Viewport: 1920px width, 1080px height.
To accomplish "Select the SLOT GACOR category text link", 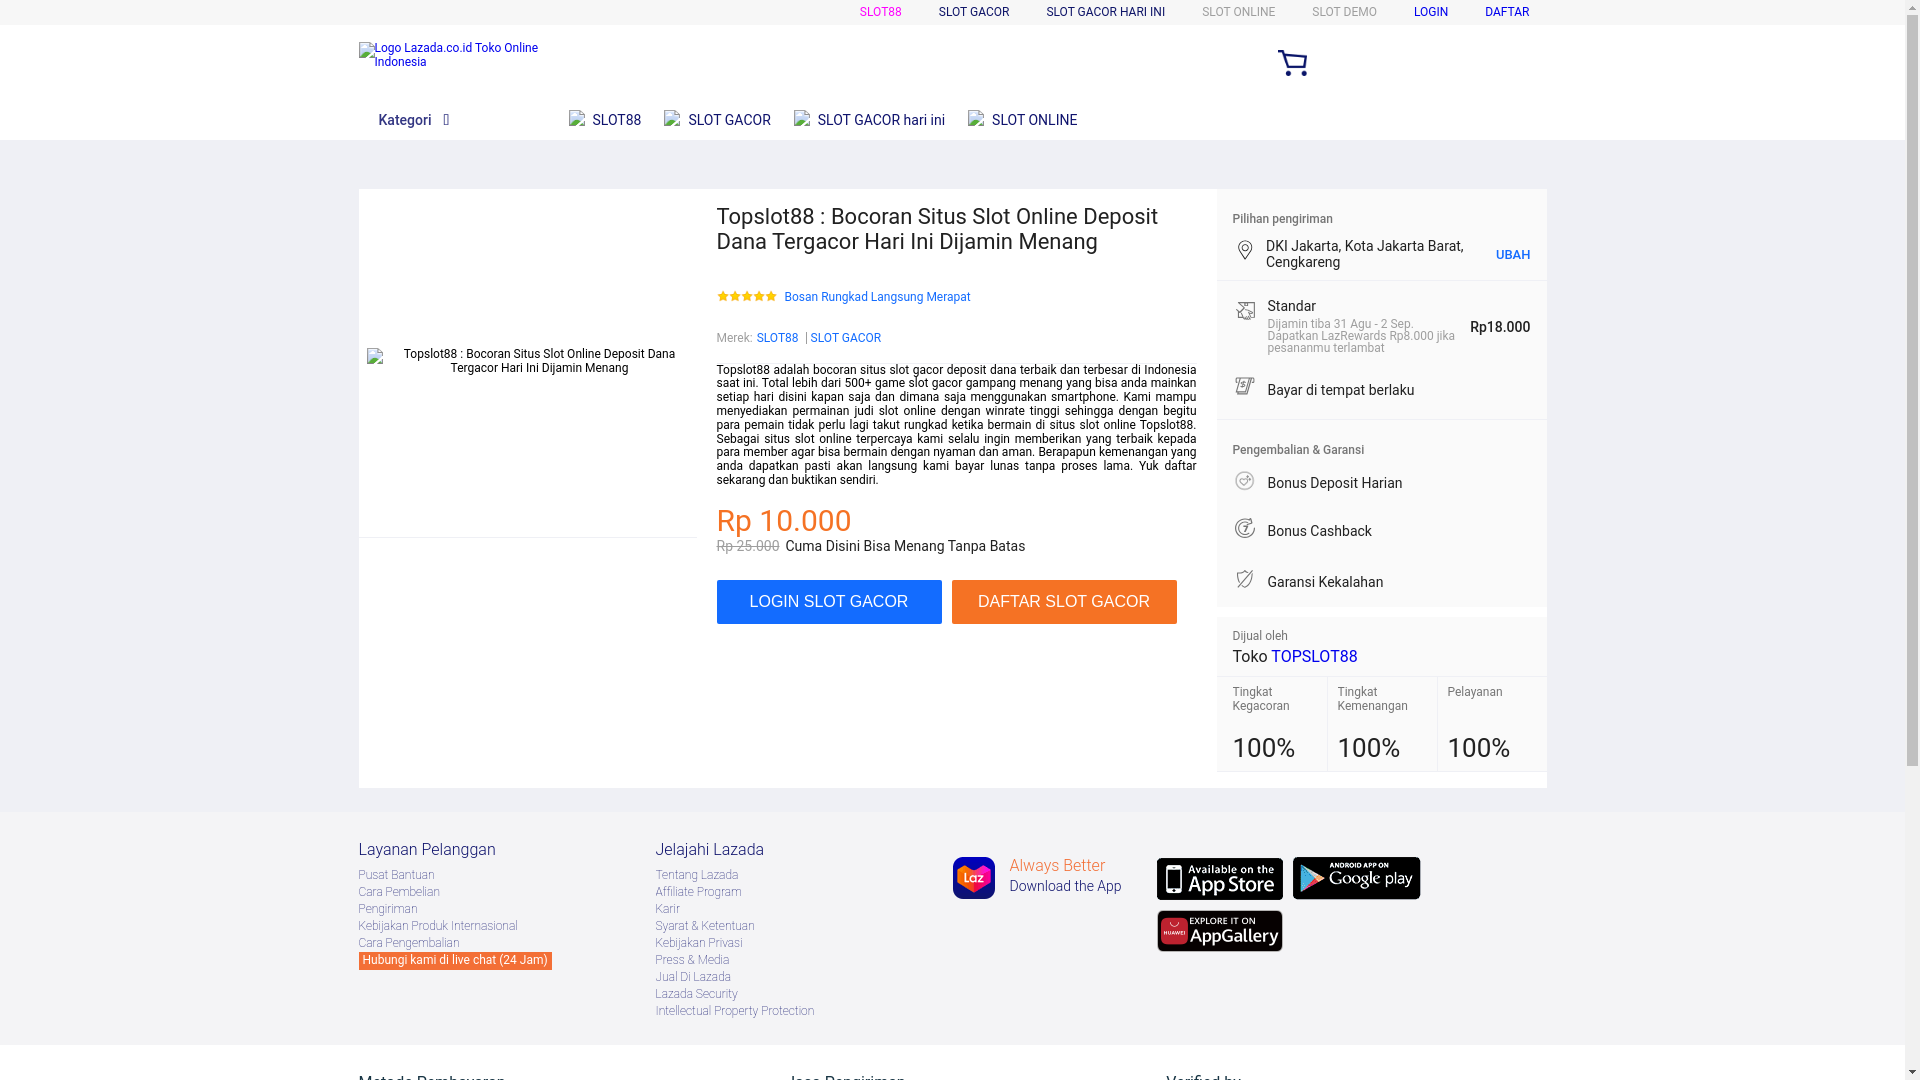I will click(x=729, y=120).
